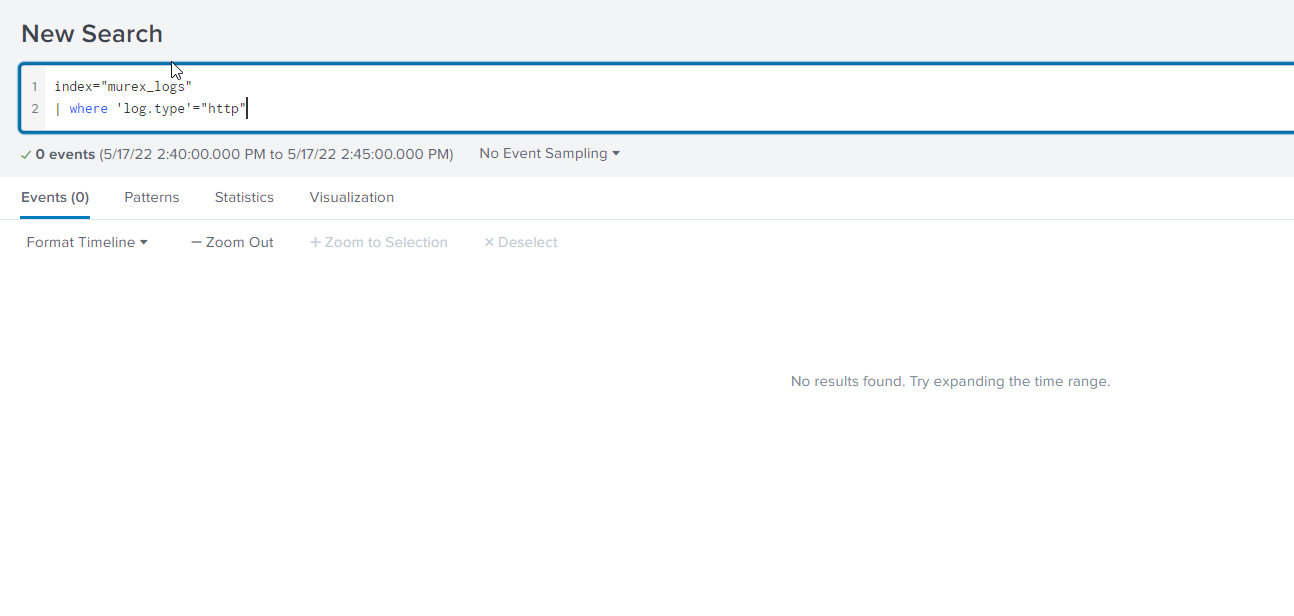Viewport: 1294px width, 616px height.
Task: Click the New Search page heading
Action: 92,34
